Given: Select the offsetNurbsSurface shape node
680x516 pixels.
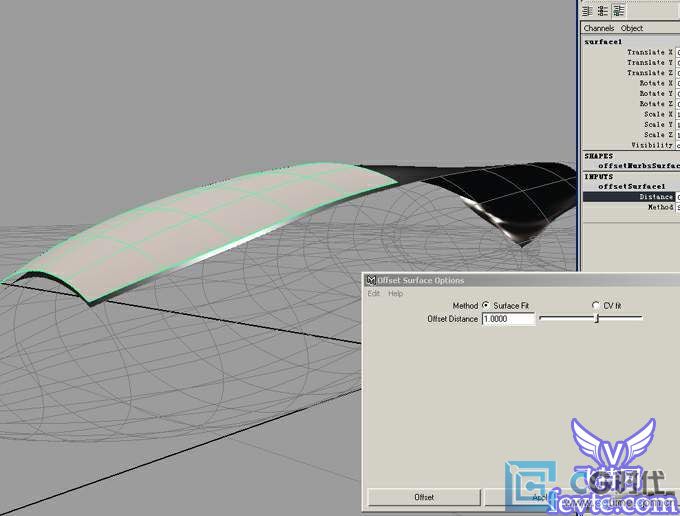Looking at the screenshot, I should [639, 166].
